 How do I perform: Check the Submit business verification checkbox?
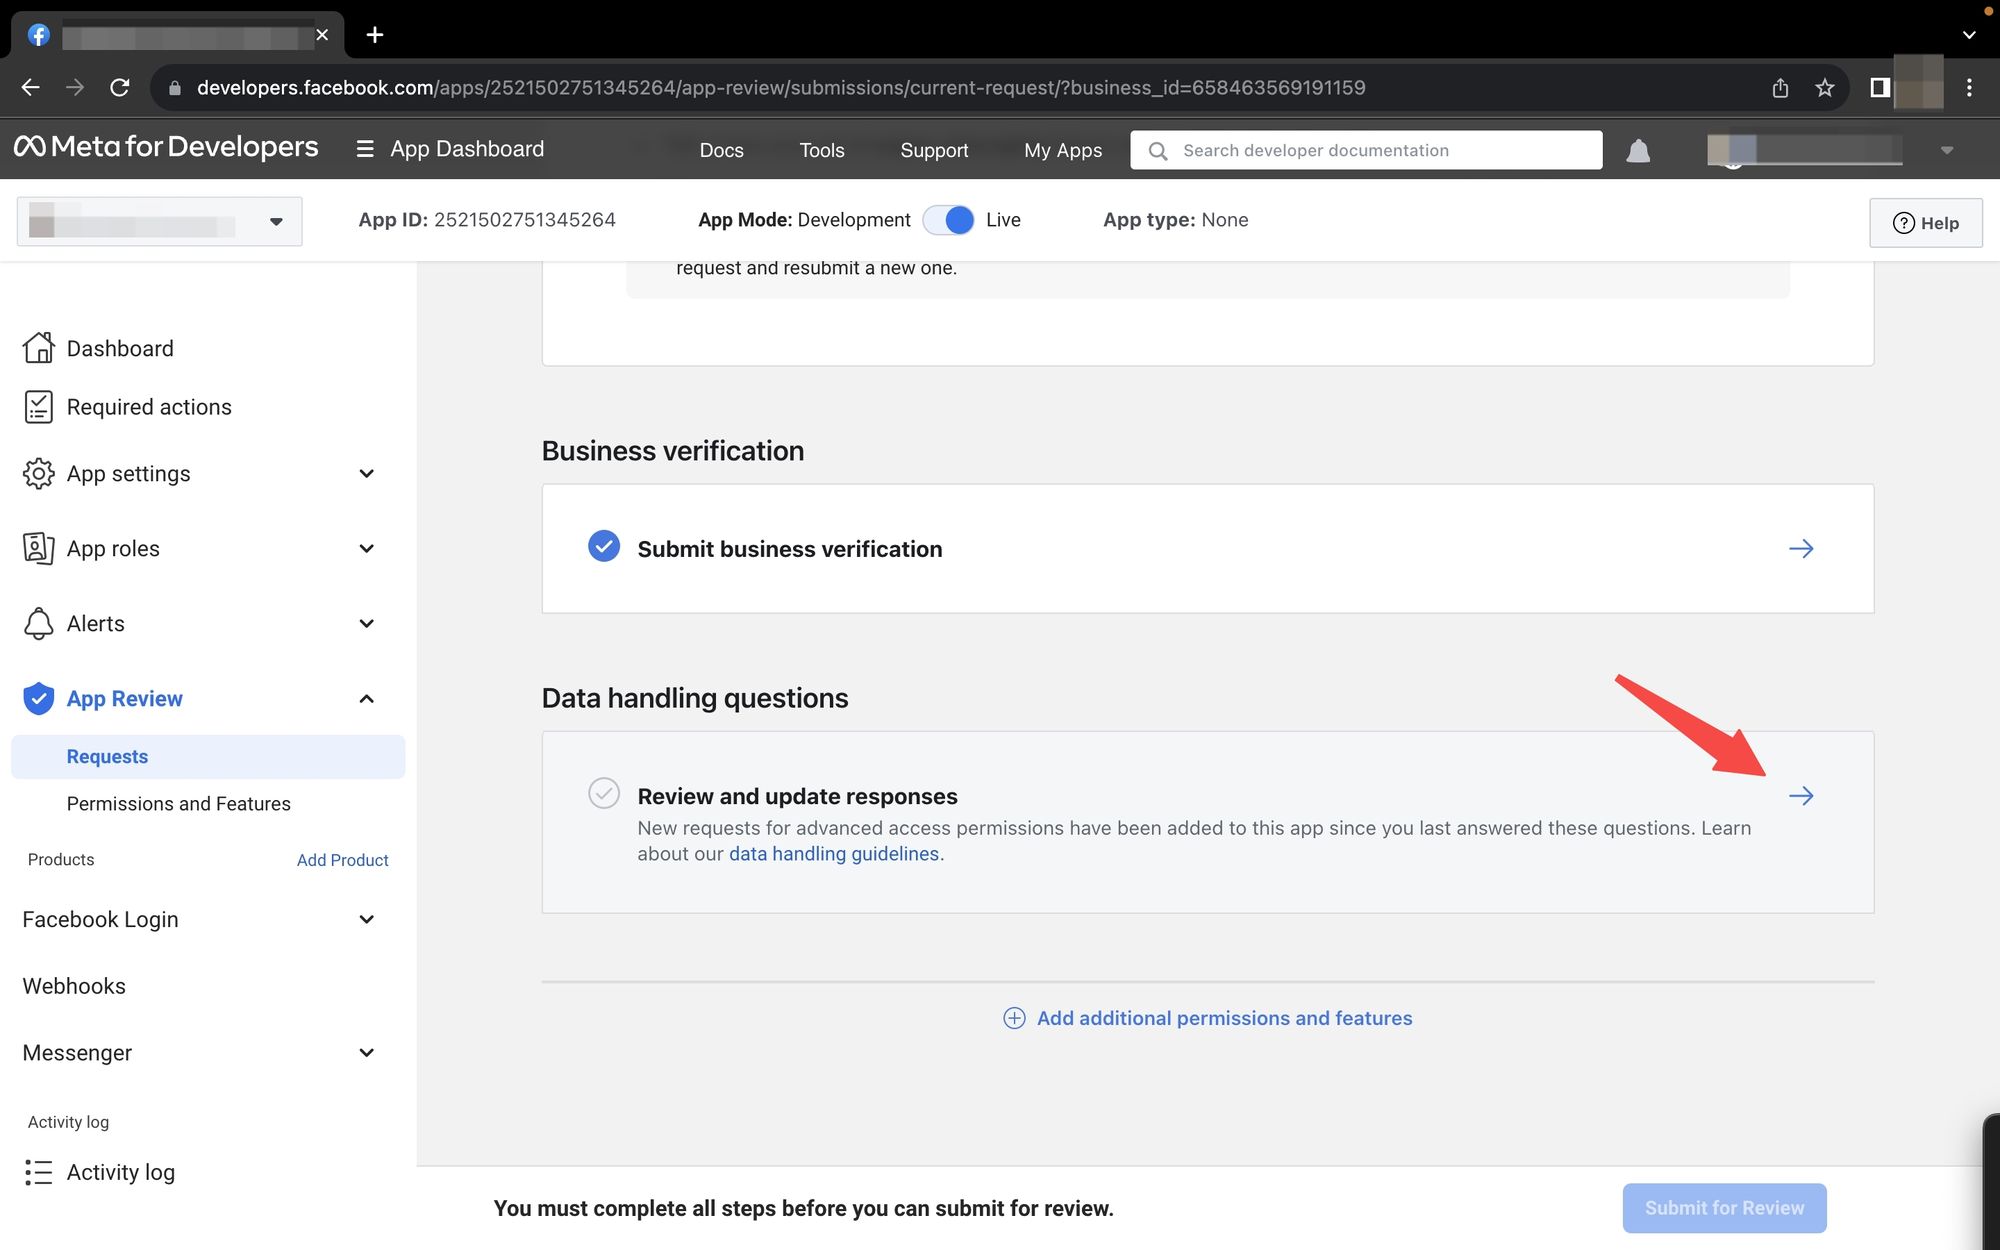603,547
